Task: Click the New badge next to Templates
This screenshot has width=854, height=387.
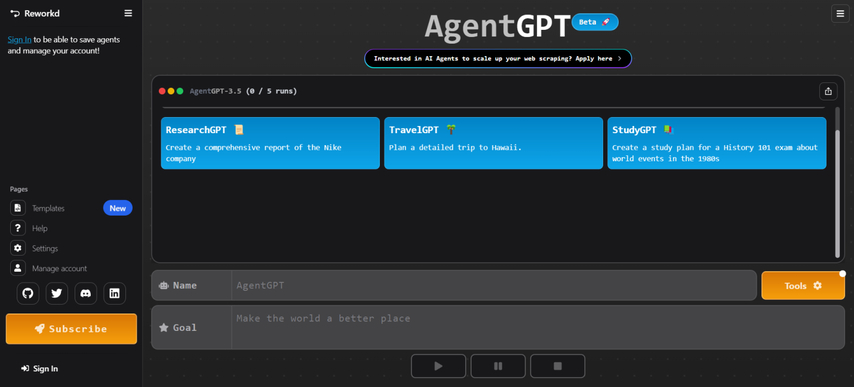Action: point(118,208)
